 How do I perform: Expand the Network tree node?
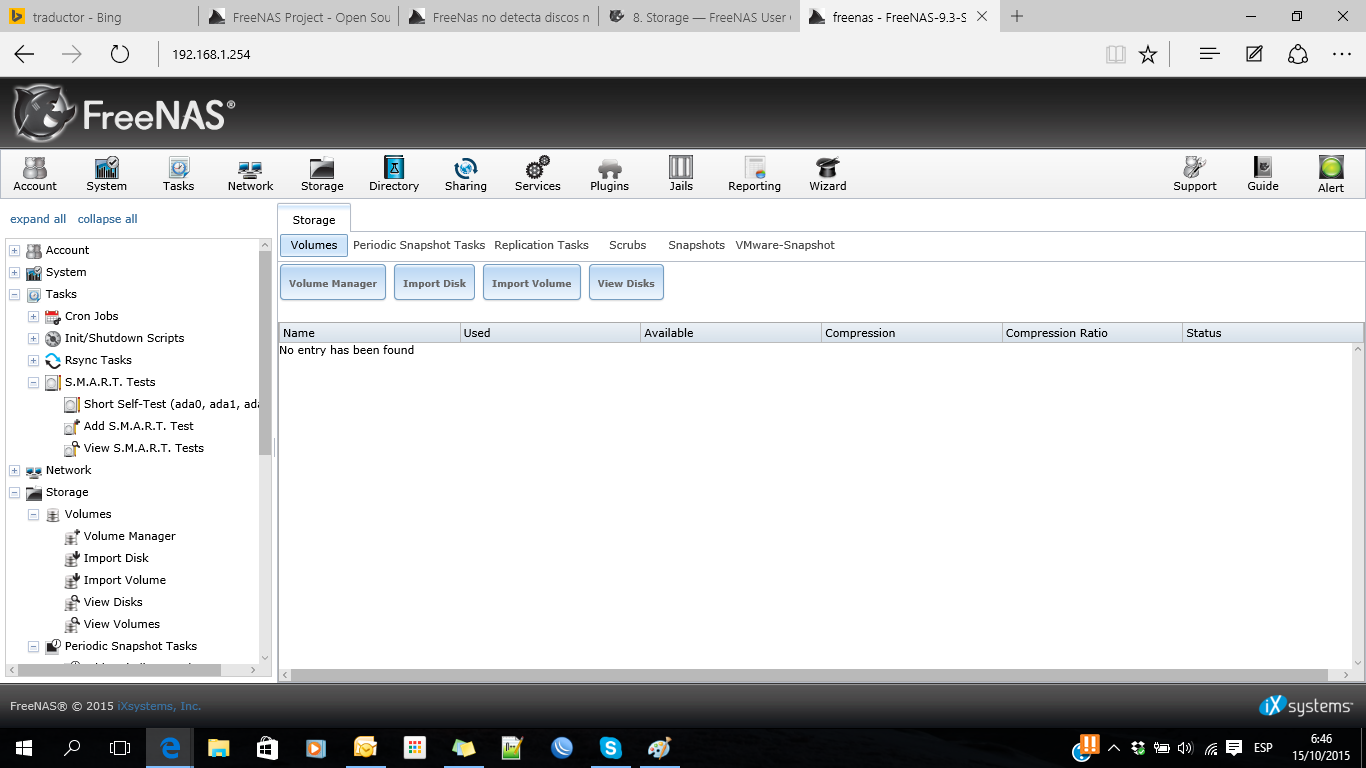pos(15,470)
